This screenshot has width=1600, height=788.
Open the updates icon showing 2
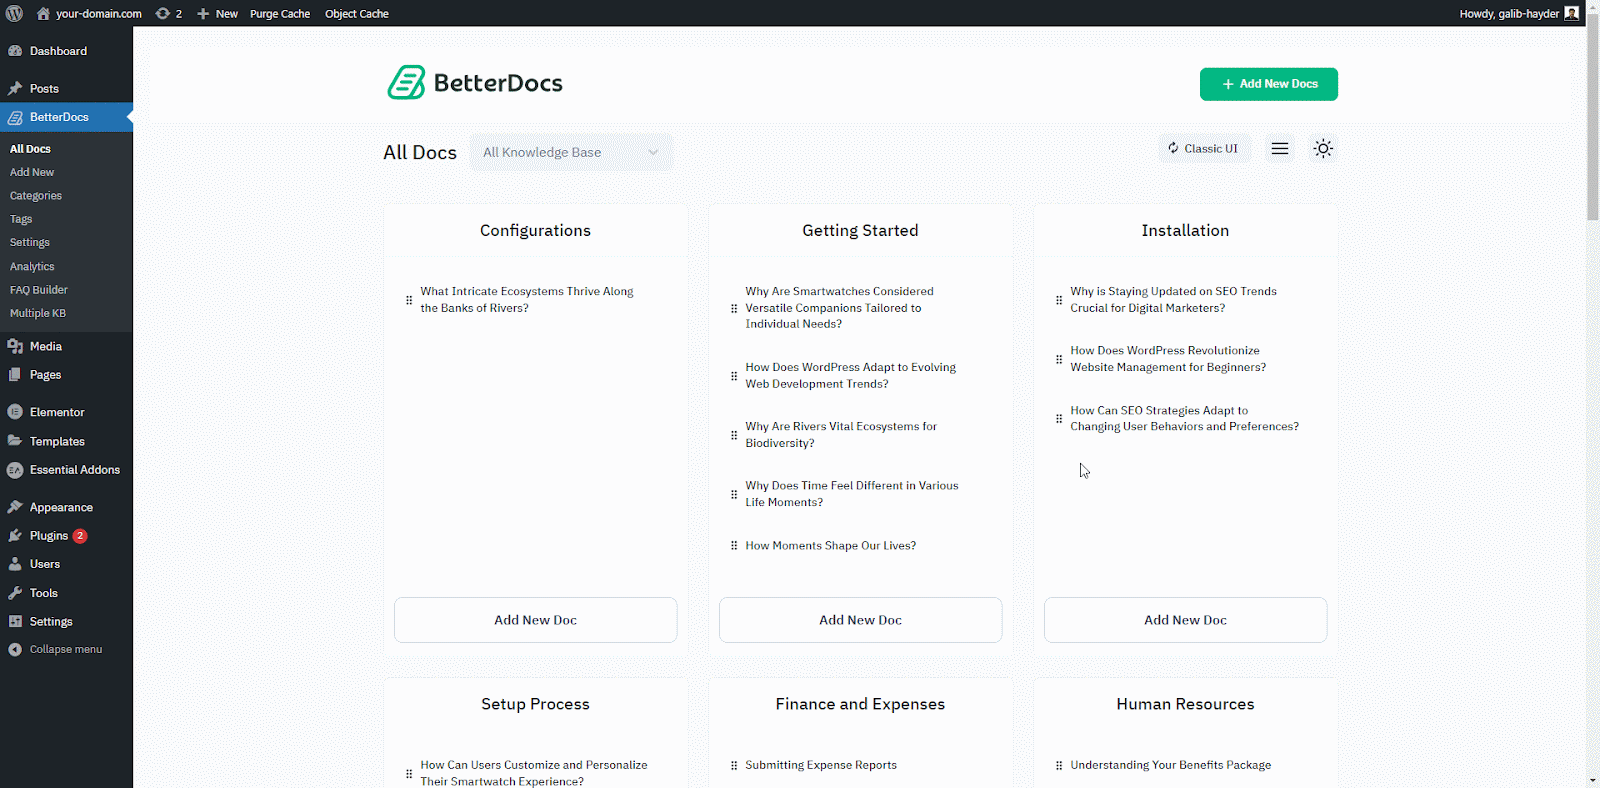coord(169,13)
